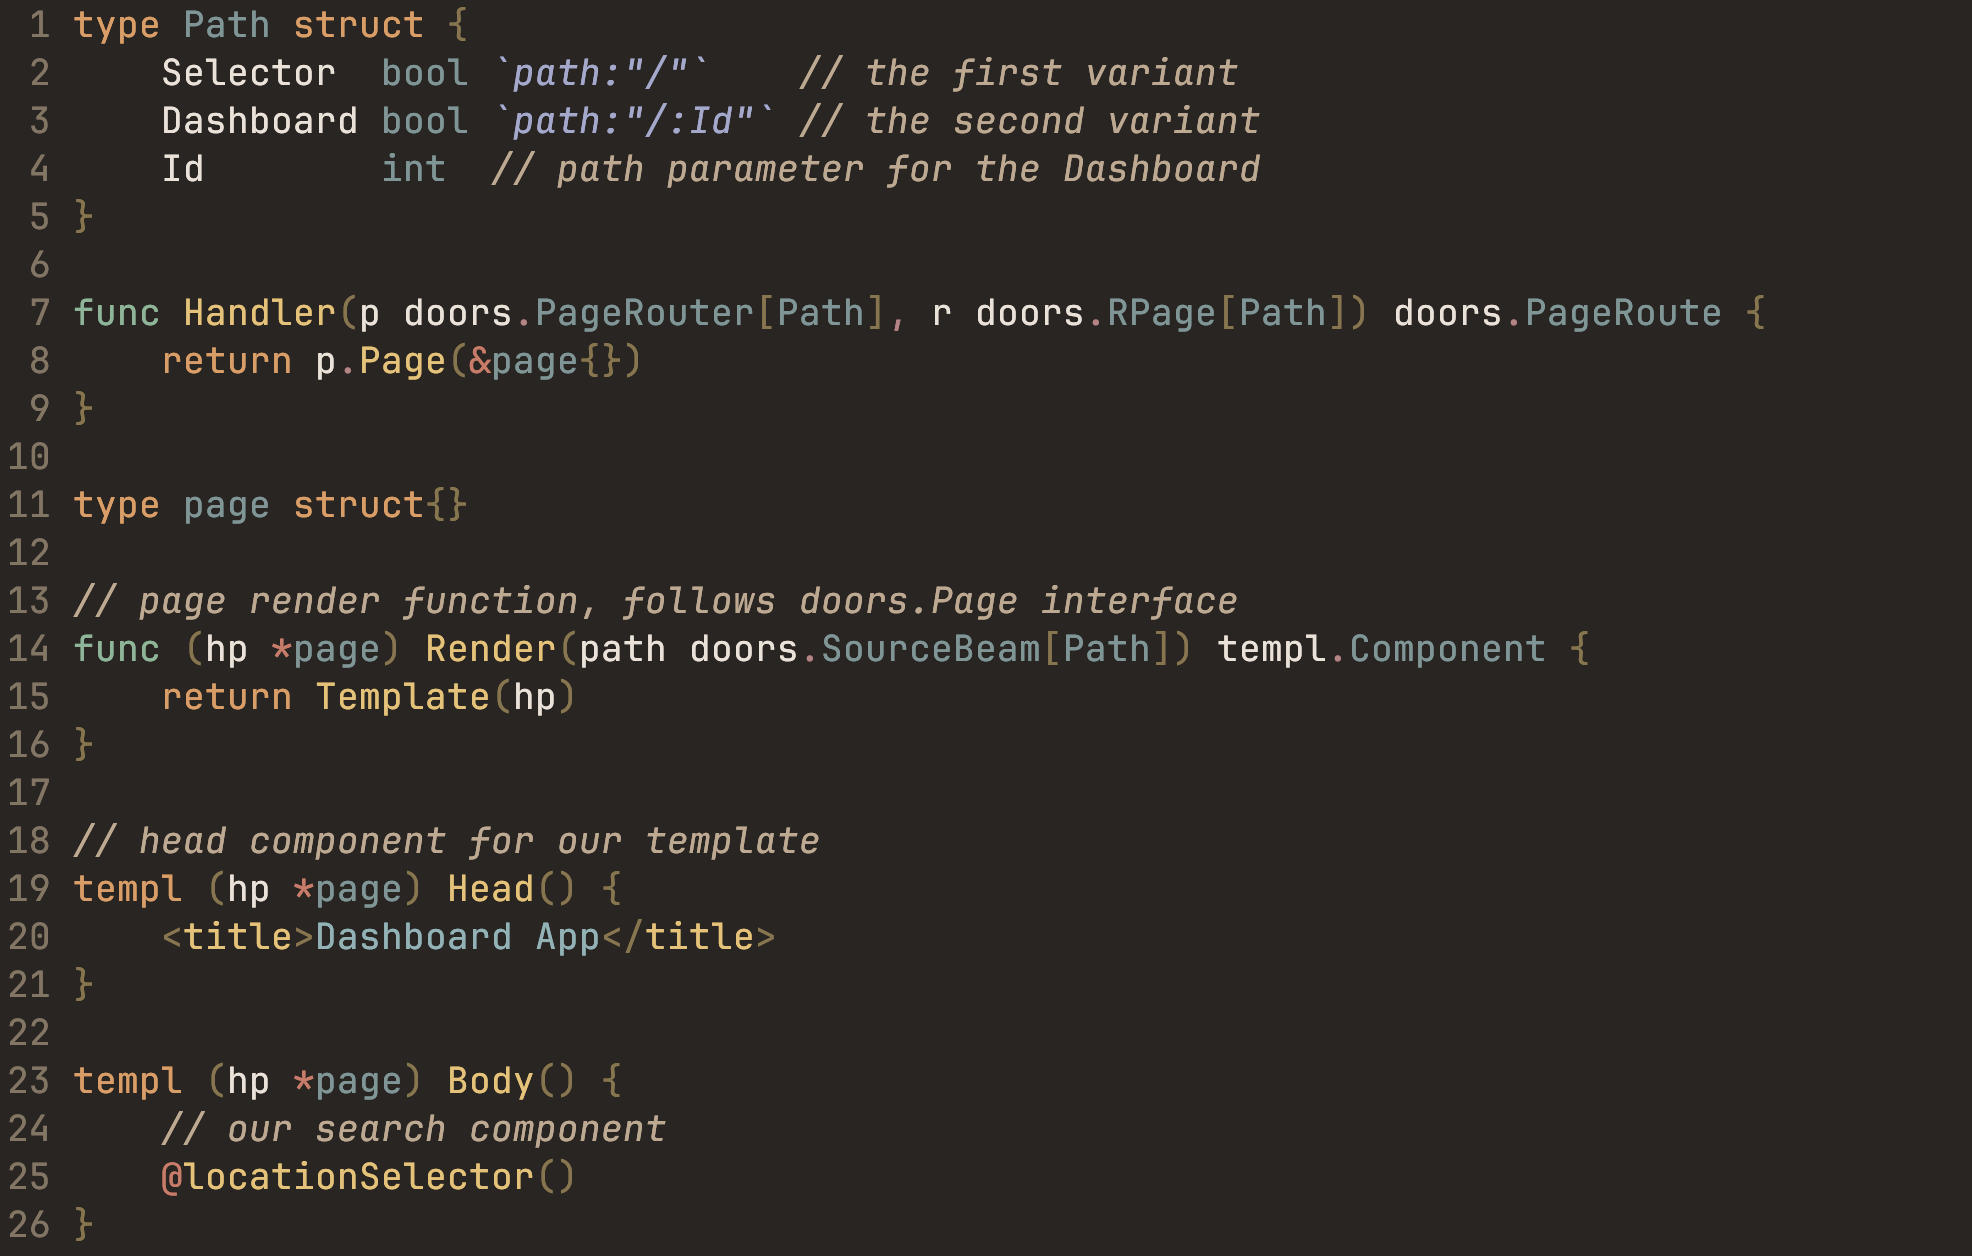Click the PageRoute return type
The height and width of the screenshot is (1256, 1972).
[x=1622, y=313]
